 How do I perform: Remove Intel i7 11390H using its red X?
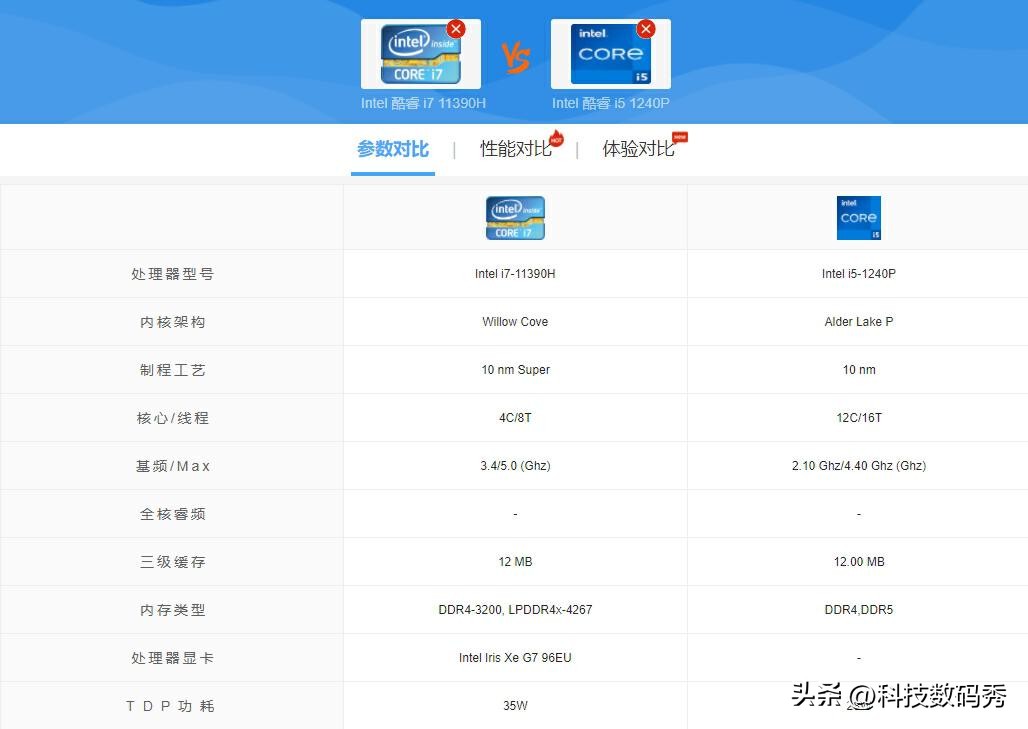tap(456, 29)
